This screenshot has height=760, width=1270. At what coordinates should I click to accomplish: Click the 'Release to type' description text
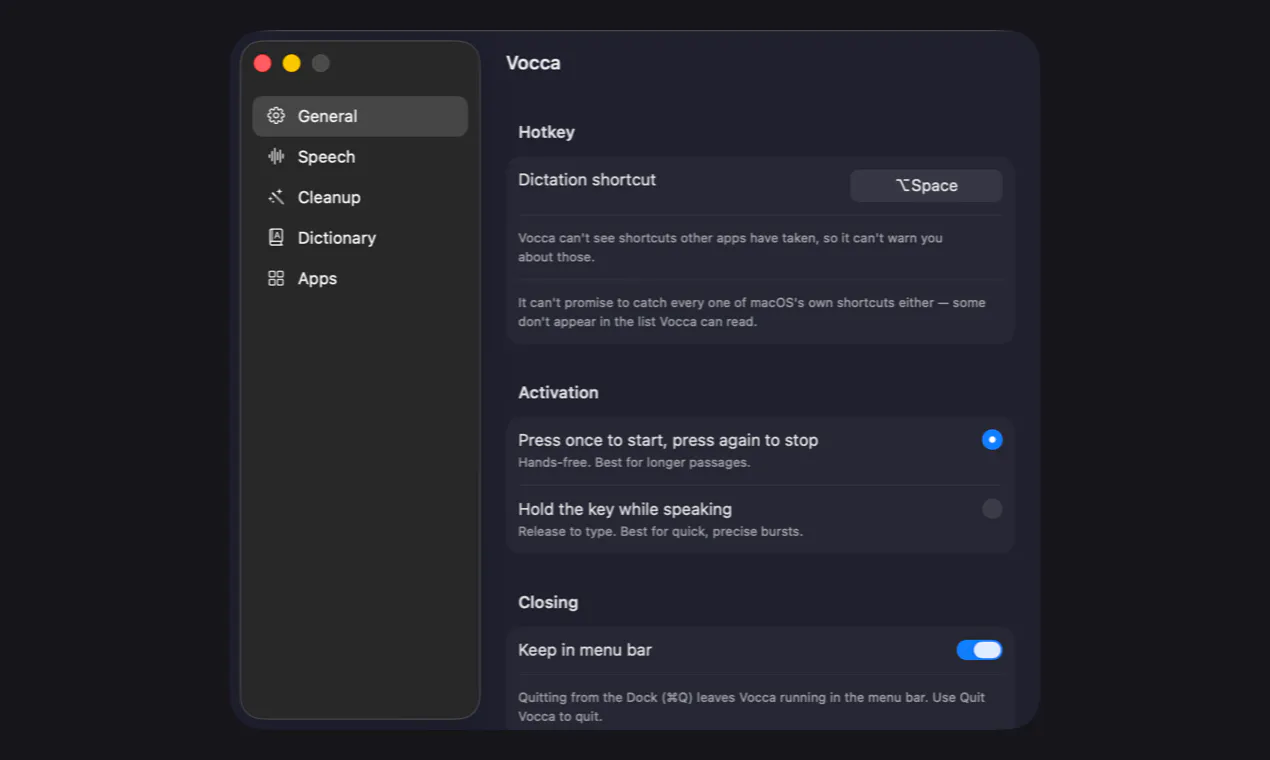click(660, 532)
